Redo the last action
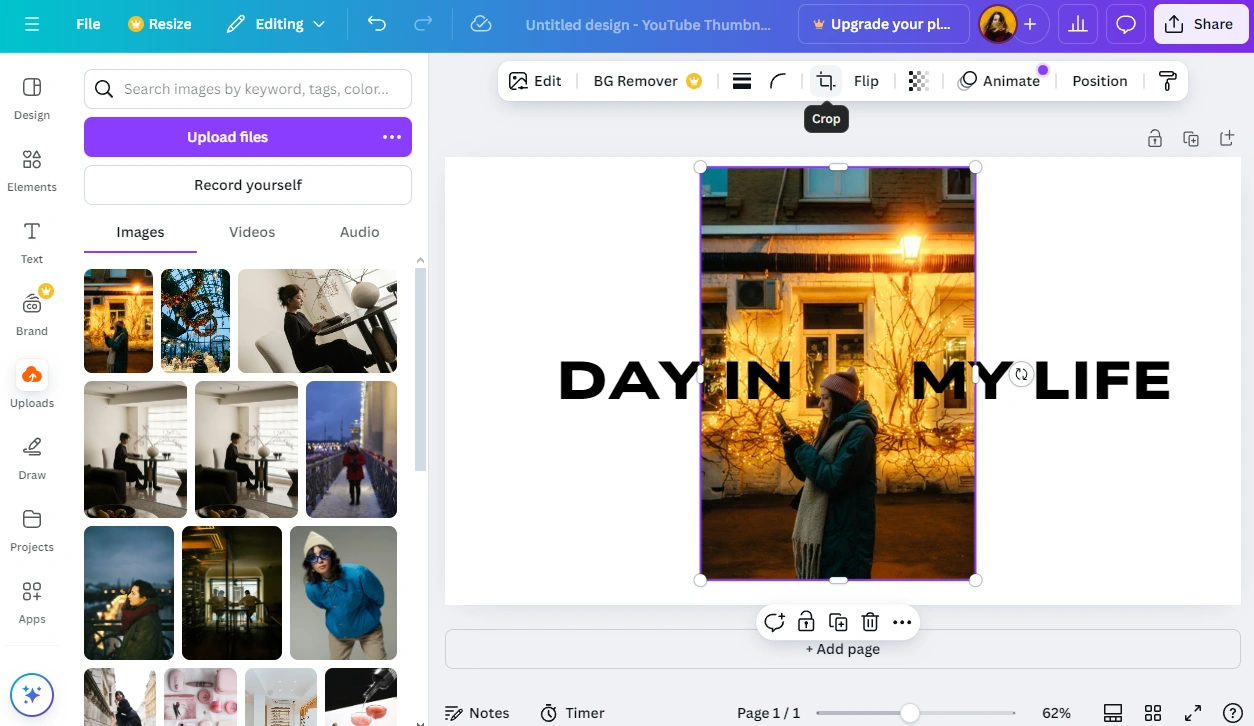 click(x=423, y=24)
